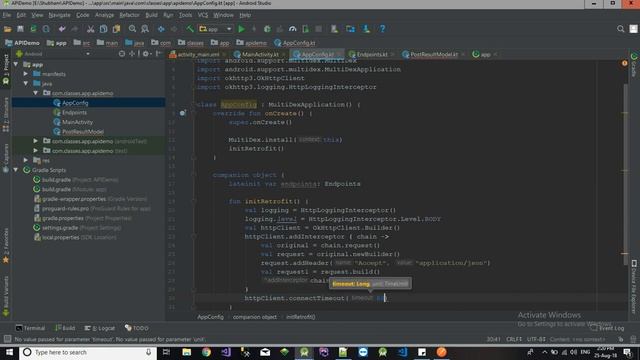Click the UTF-8 encoding in status bar
Screen dimensions: 640x360
coord(536,339)
